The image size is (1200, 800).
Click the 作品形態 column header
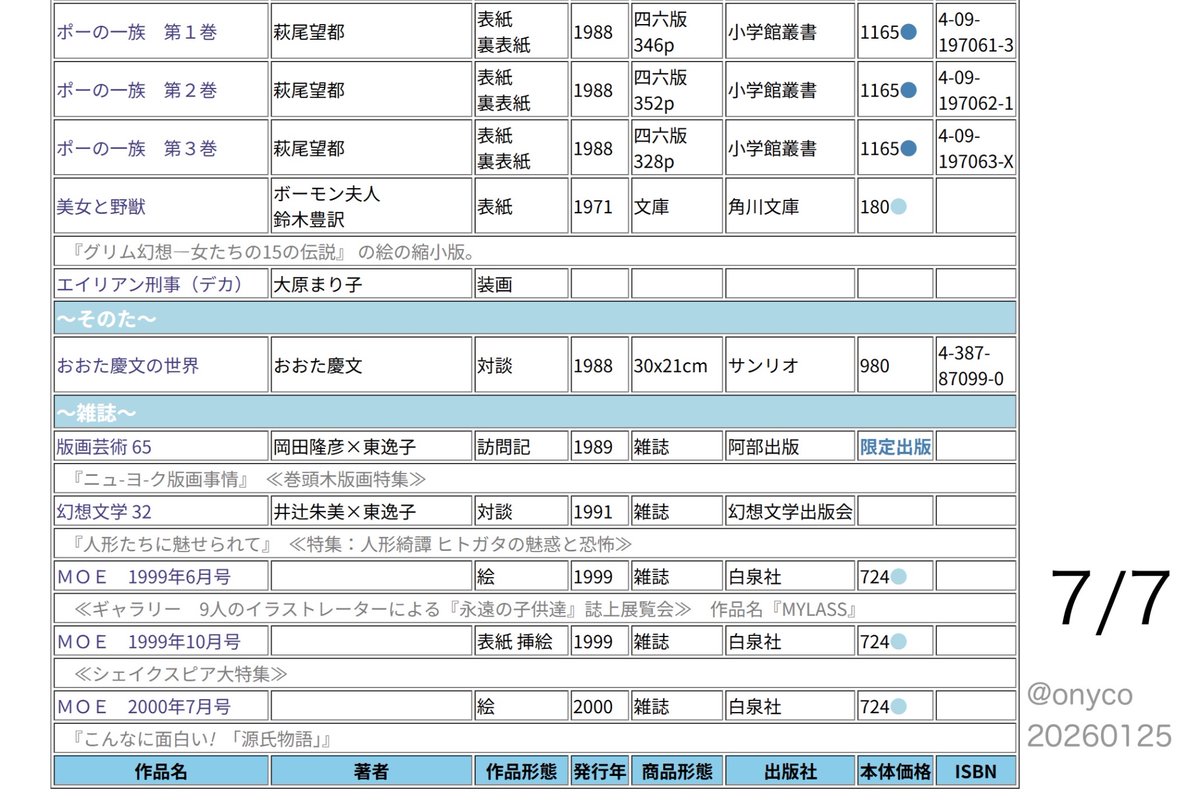pos(520,771)
